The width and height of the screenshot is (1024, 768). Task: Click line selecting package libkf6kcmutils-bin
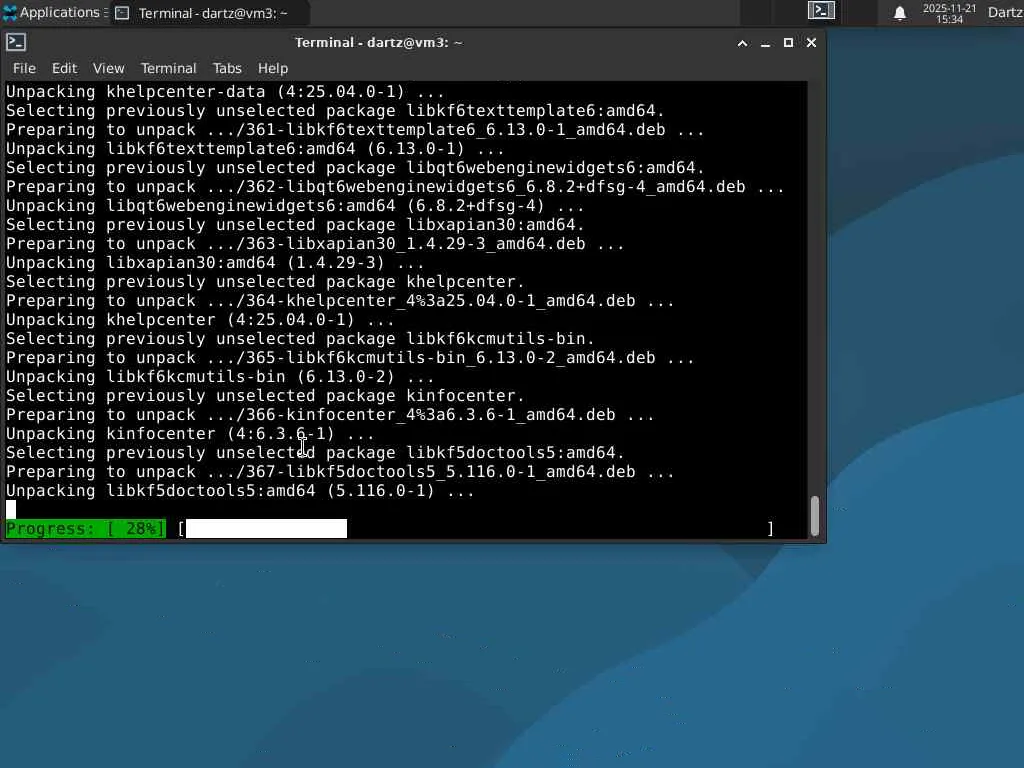pos(300,338)
